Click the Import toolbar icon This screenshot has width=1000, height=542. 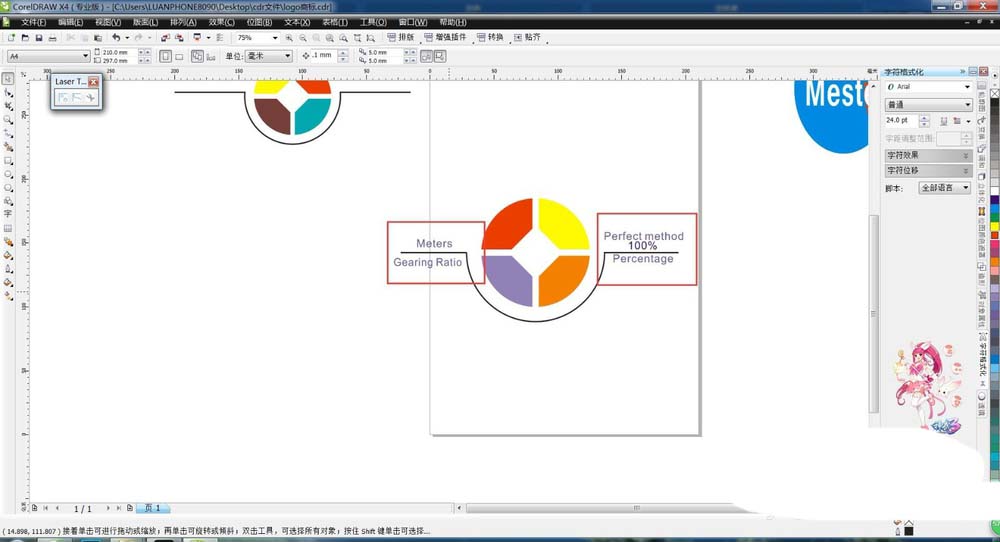click(x=165, y=38)
